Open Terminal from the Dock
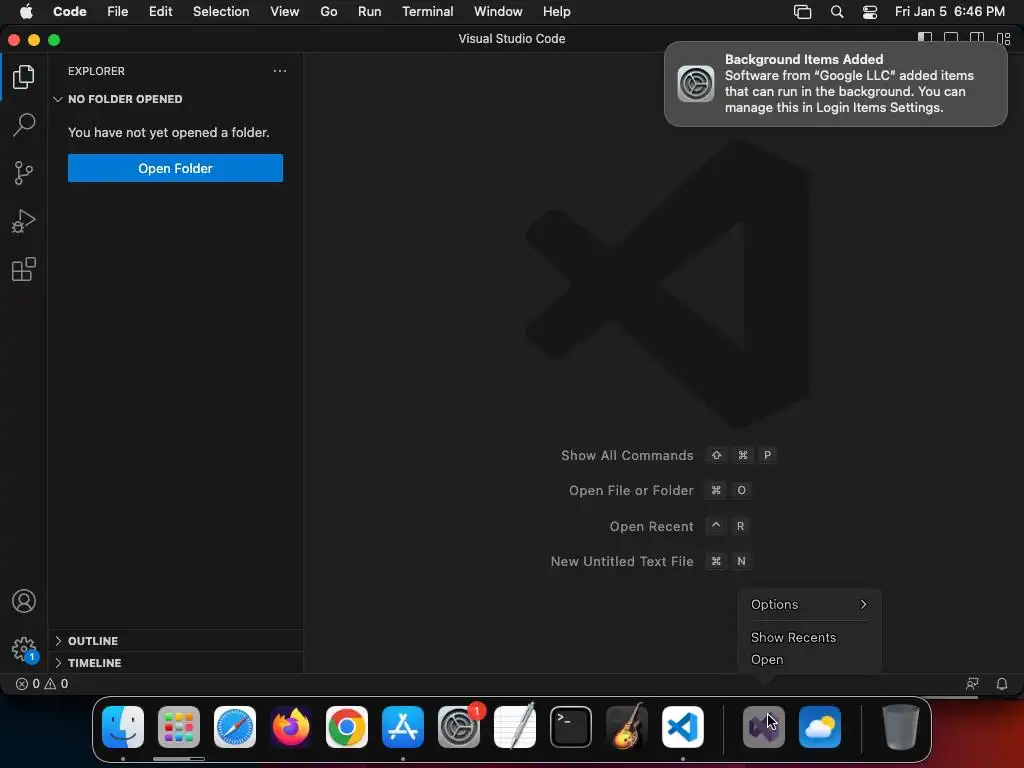Screen dimensions: 1024x768 571,727
